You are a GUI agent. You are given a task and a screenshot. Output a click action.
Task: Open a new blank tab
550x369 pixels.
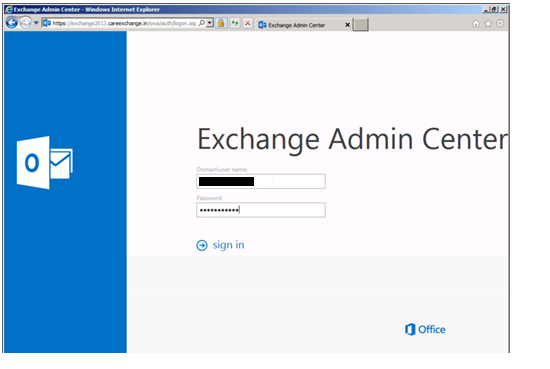[x=361, y=25]
